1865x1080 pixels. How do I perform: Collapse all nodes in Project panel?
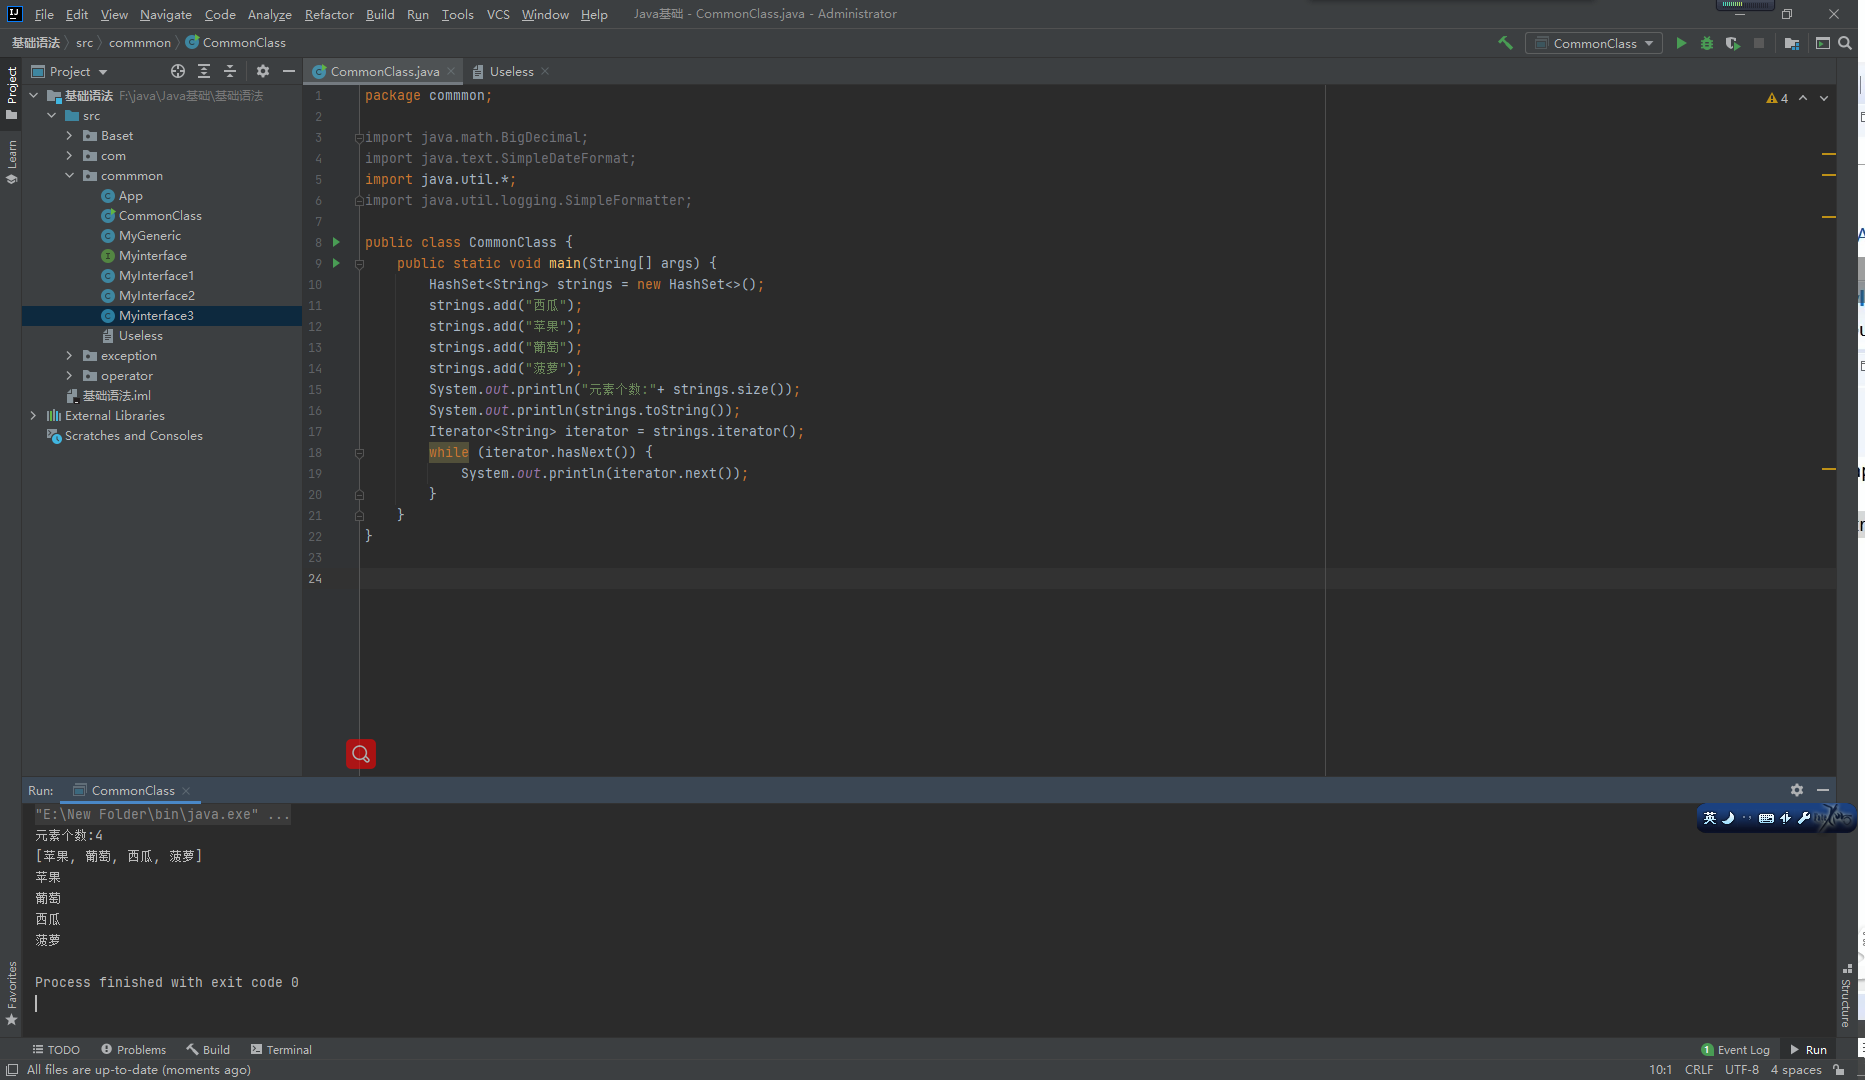[x=230, y=71]
